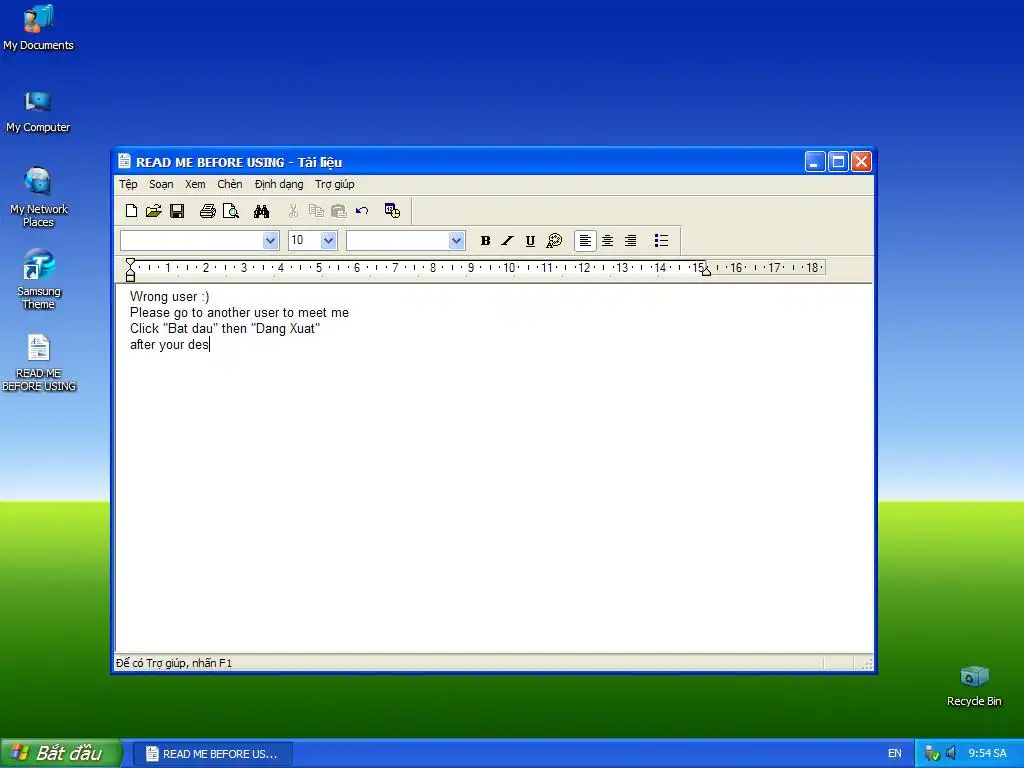Click the "after your des" text line
Viewport: 1024px width, 768px height.
click(169, 344)
